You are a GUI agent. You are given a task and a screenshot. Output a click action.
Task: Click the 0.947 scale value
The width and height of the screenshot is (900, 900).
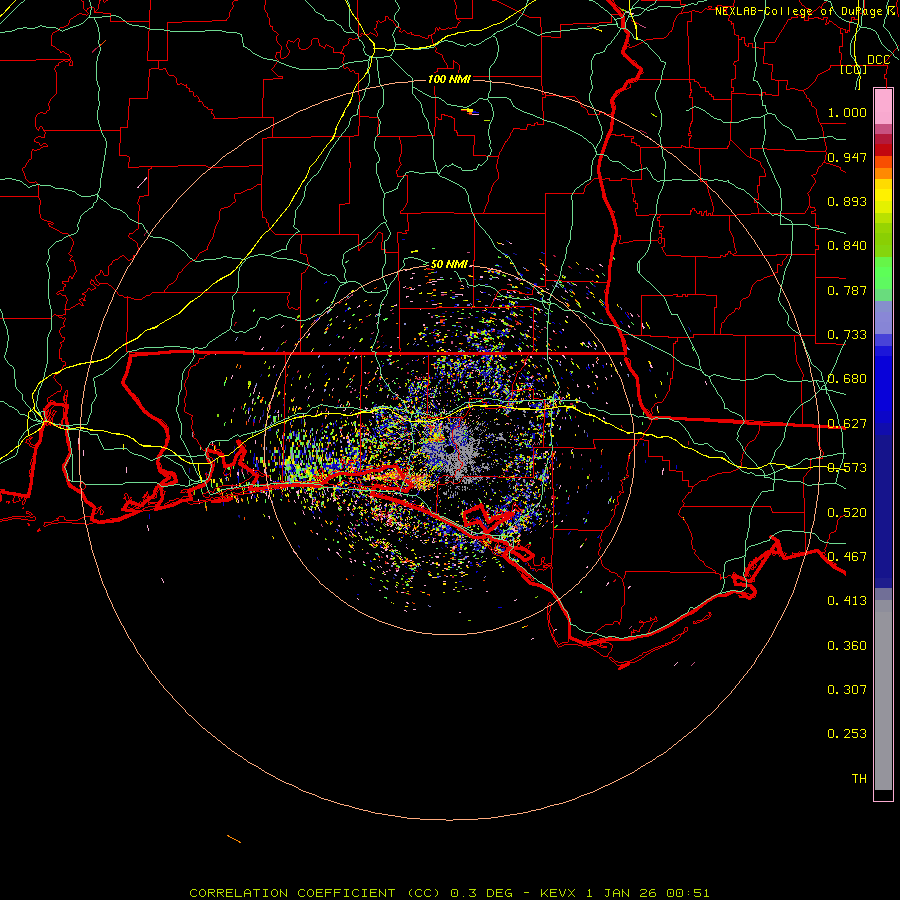point(847,157)
